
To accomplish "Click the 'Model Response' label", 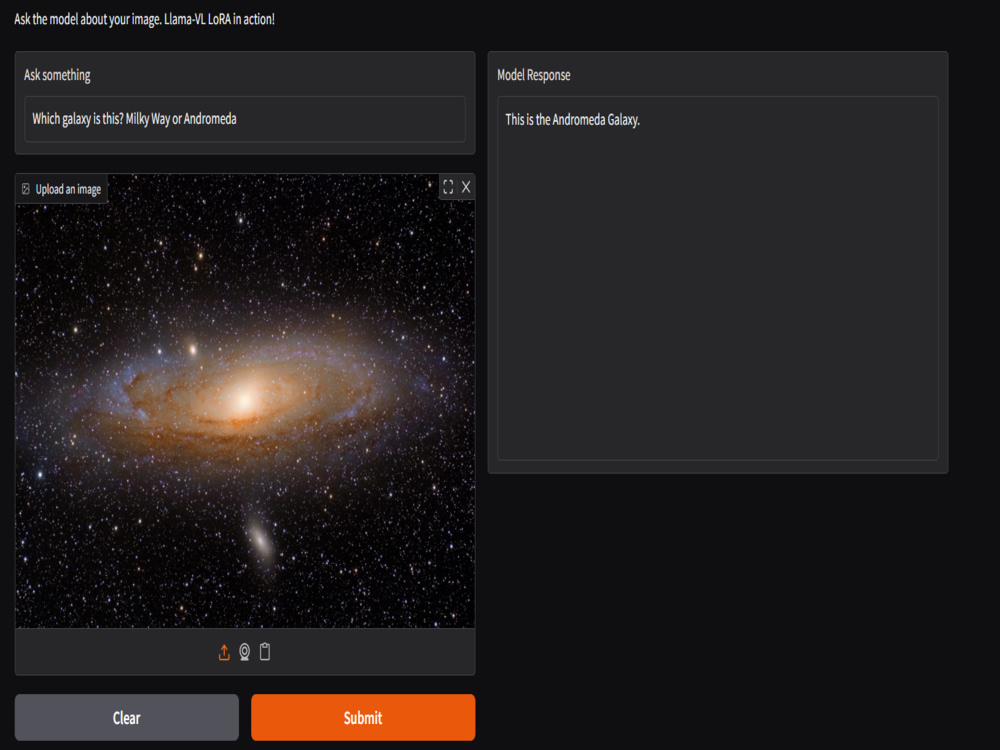I will click(x=534, y=75).
